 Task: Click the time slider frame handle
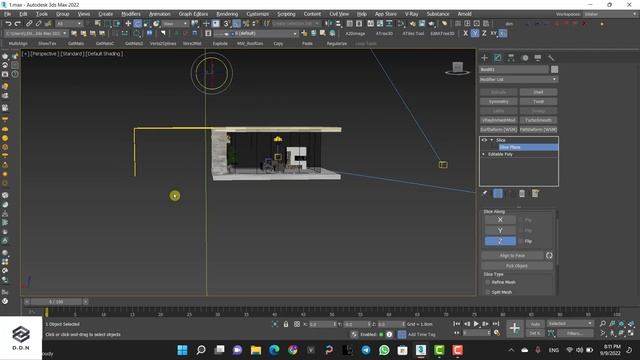(56, 302)
